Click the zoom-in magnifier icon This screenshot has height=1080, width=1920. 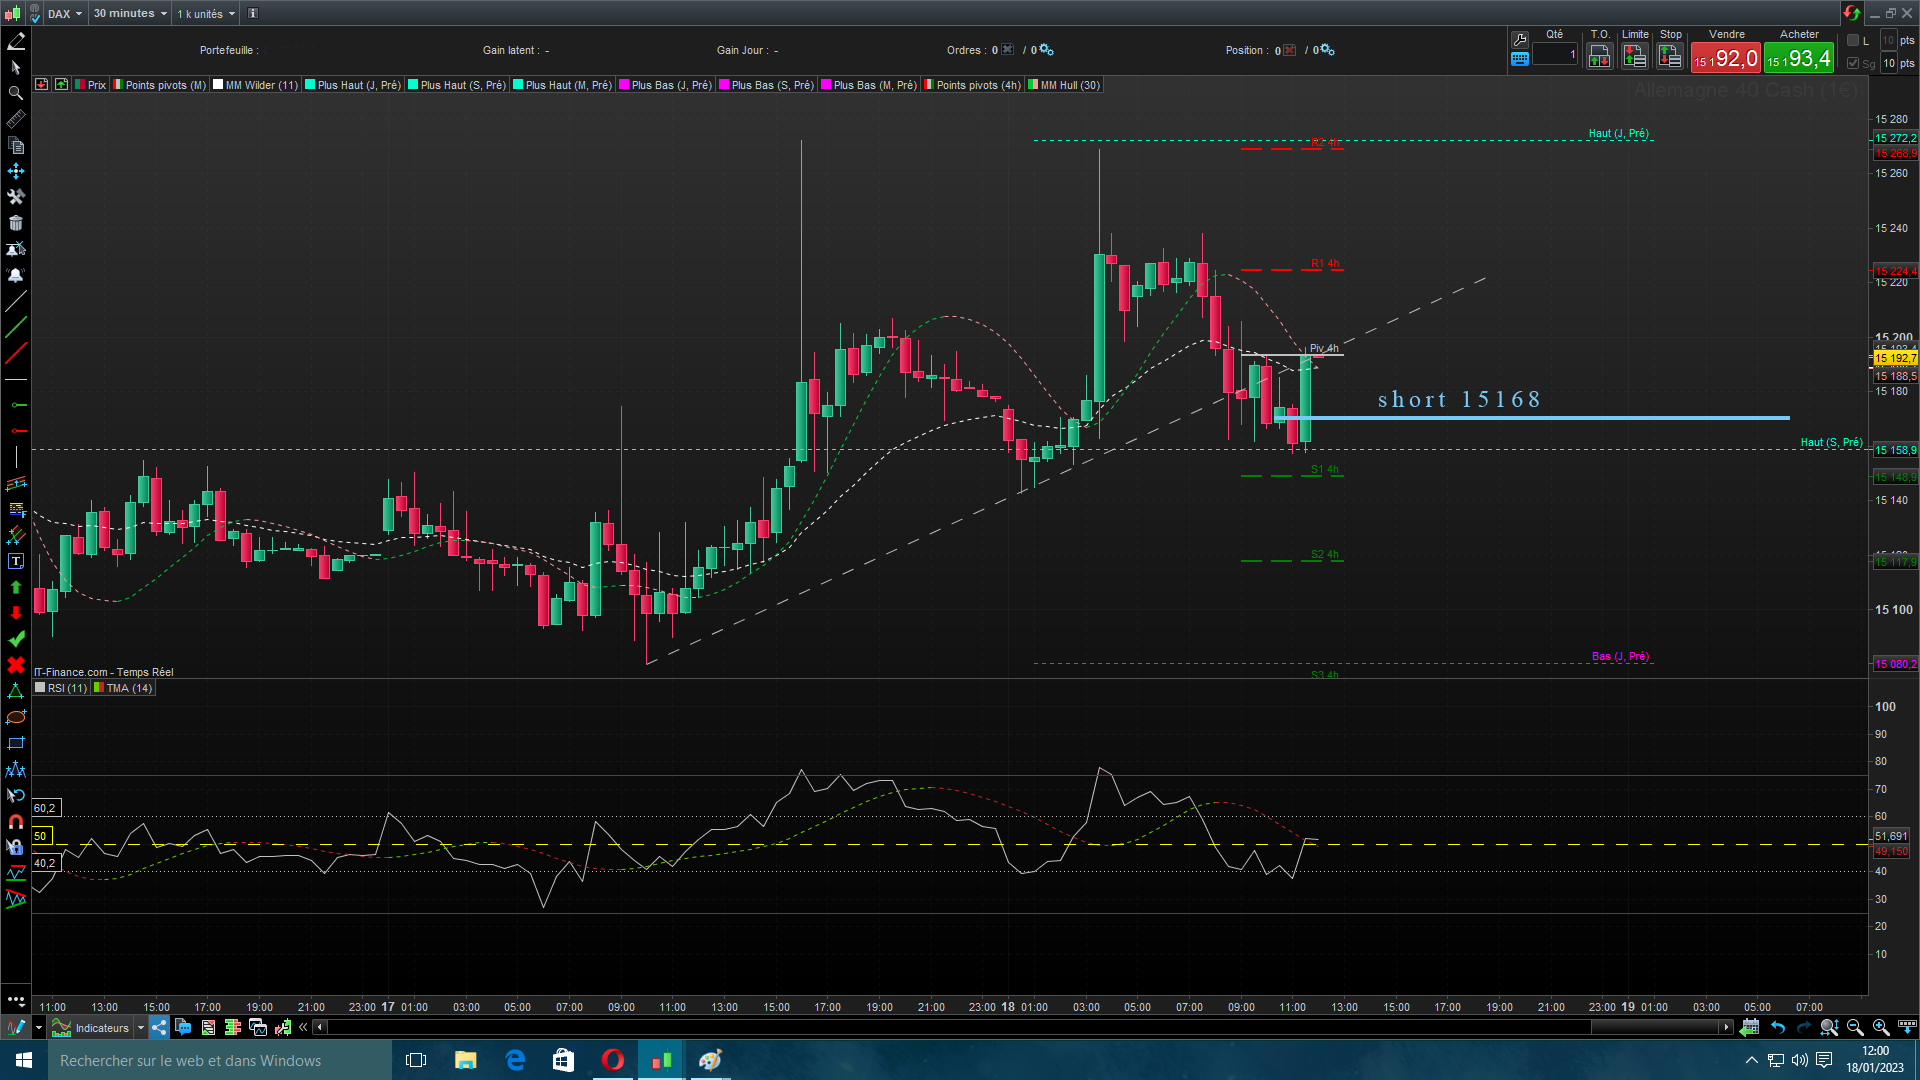coord(1880,1027)
